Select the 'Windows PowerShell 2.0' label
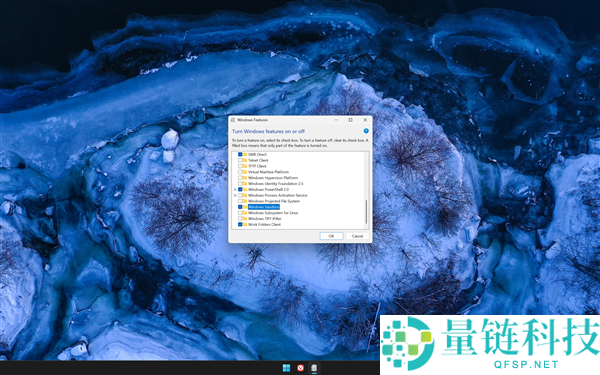The image size is (600, 375). (268, 189)
